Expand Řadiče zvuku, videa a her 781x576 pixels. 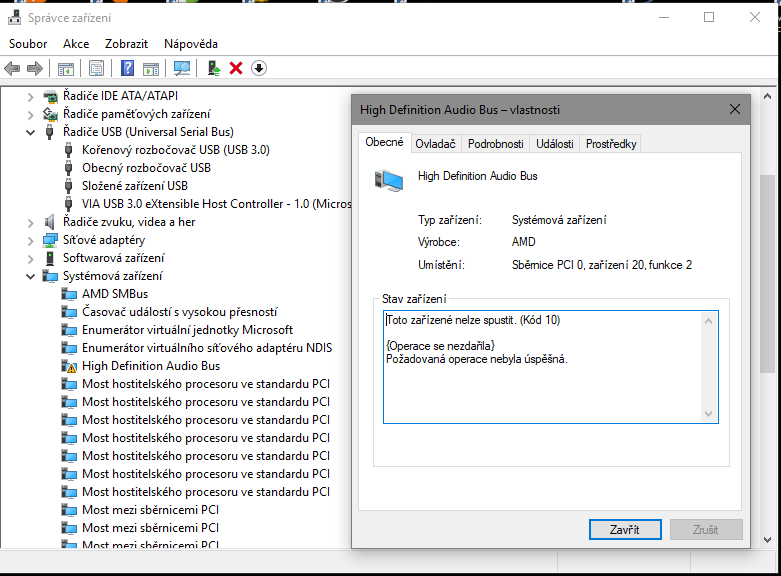(x=30, y=223)
